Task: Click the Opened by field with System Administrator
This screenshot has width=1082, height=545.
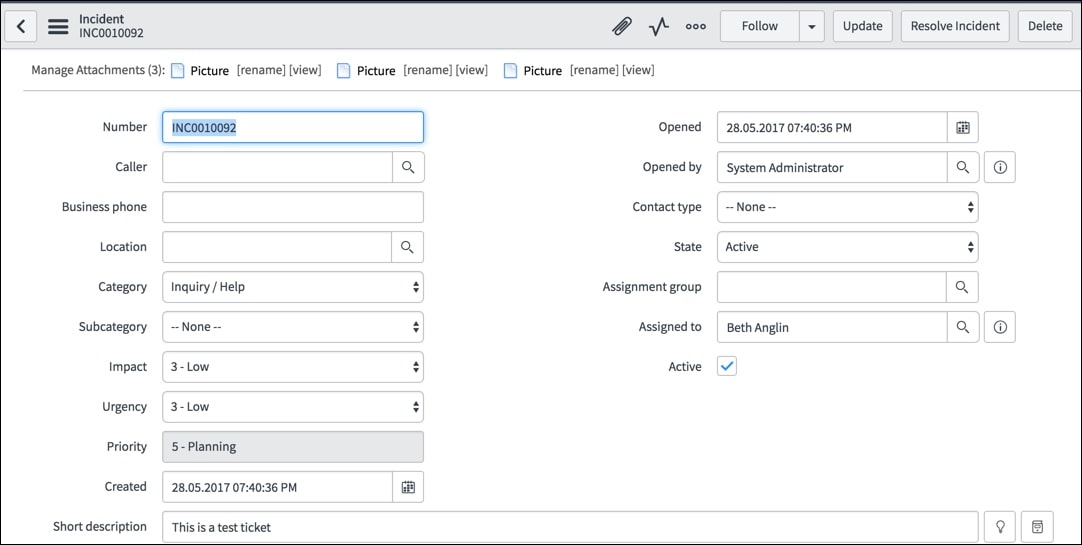Action: pos(832,167)
